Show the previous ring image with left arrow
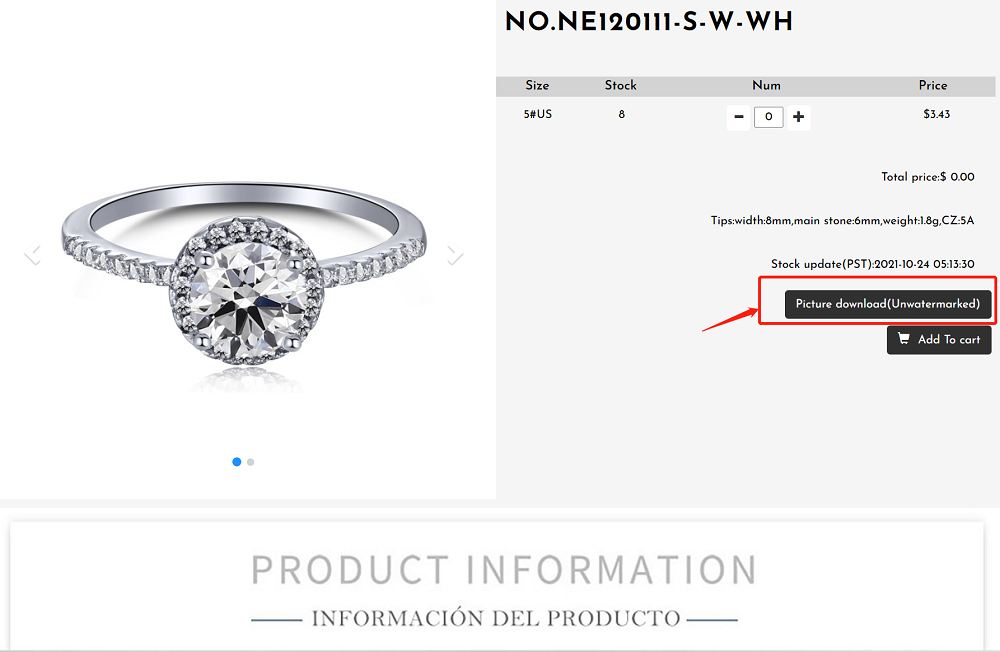 point(33,255)
